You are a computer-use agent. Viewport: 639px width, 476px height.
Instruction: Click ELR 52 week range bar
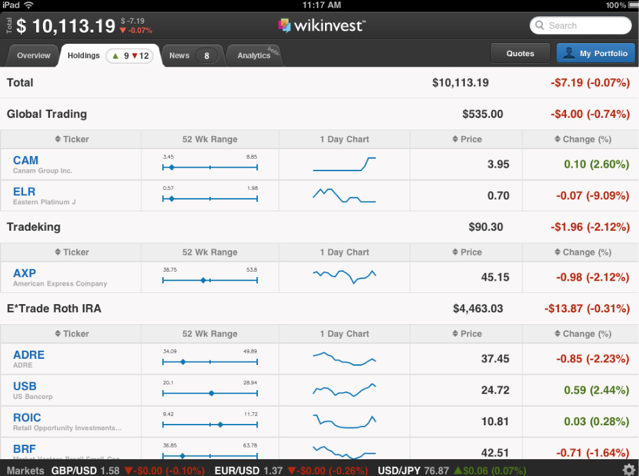click(210, 198)
